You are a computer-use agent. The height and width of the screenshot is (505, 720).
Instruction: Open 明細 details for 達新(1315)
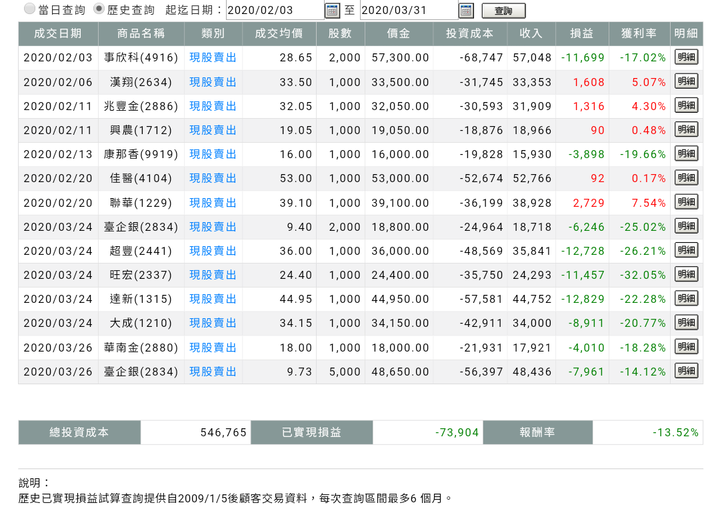tap(686, 298)
